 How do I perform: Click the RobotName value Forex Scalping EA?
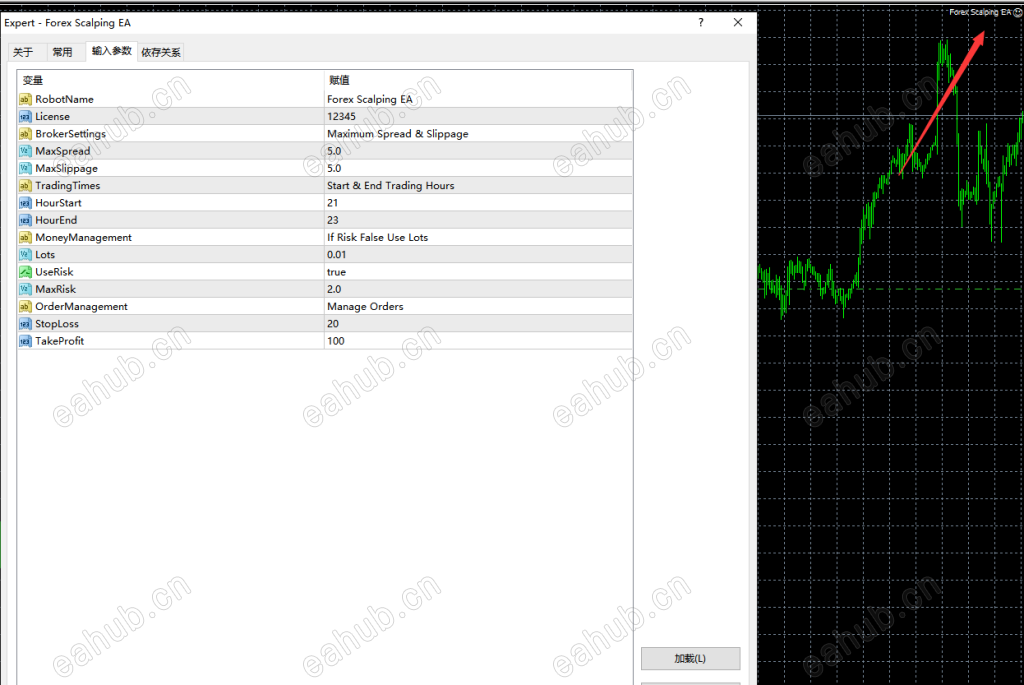370,99
